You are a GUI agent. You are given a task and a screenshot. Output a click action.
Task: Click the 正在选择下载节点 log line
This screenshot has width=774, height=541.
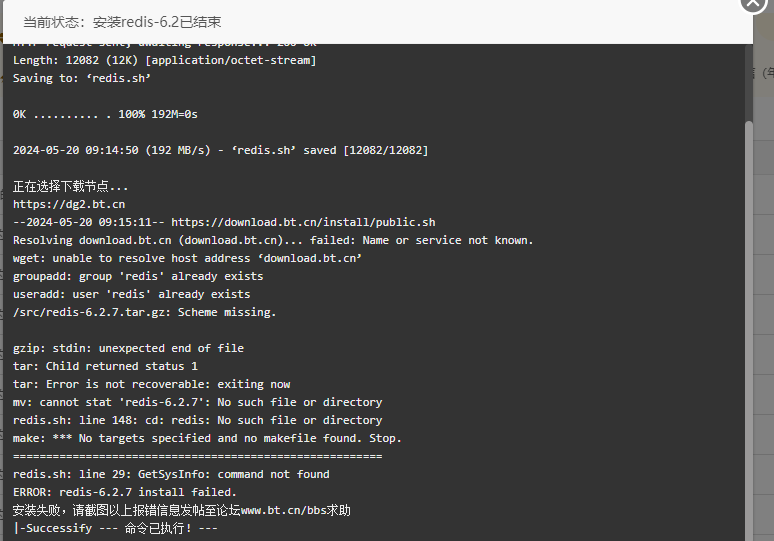71,186
